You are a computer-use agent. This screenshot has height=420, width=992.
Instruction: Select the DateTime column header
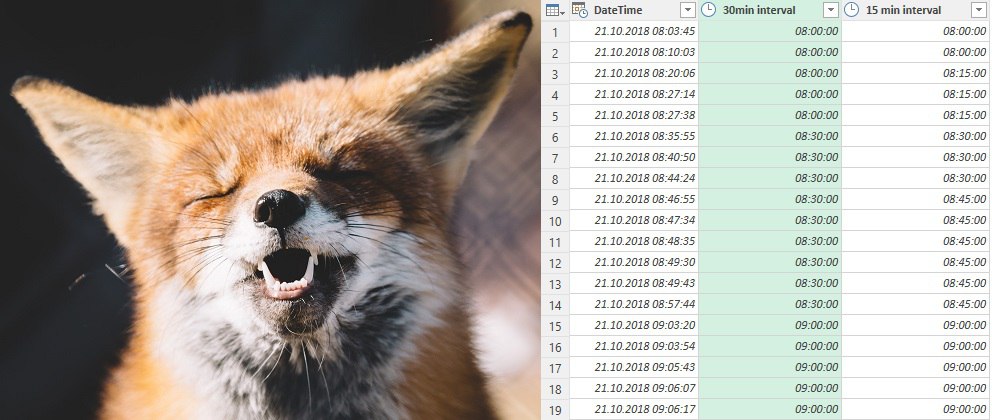(x=634, y=10)
